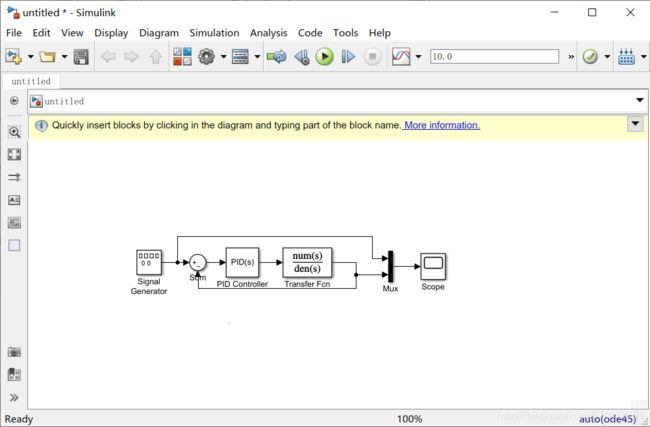
Task: Click the More information link
Action: point(442,125)
